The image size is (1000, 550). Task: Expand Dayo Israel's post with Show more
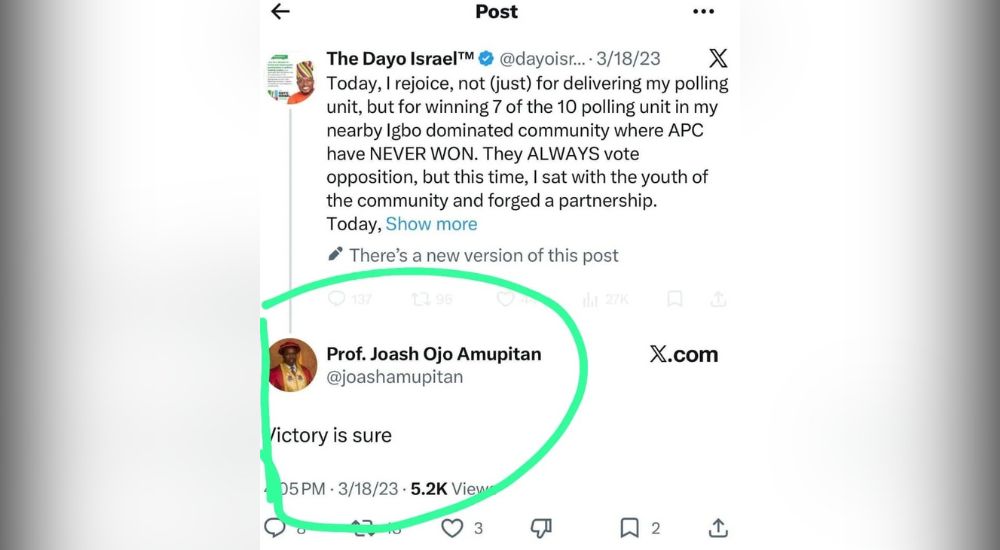coord(431,224)
